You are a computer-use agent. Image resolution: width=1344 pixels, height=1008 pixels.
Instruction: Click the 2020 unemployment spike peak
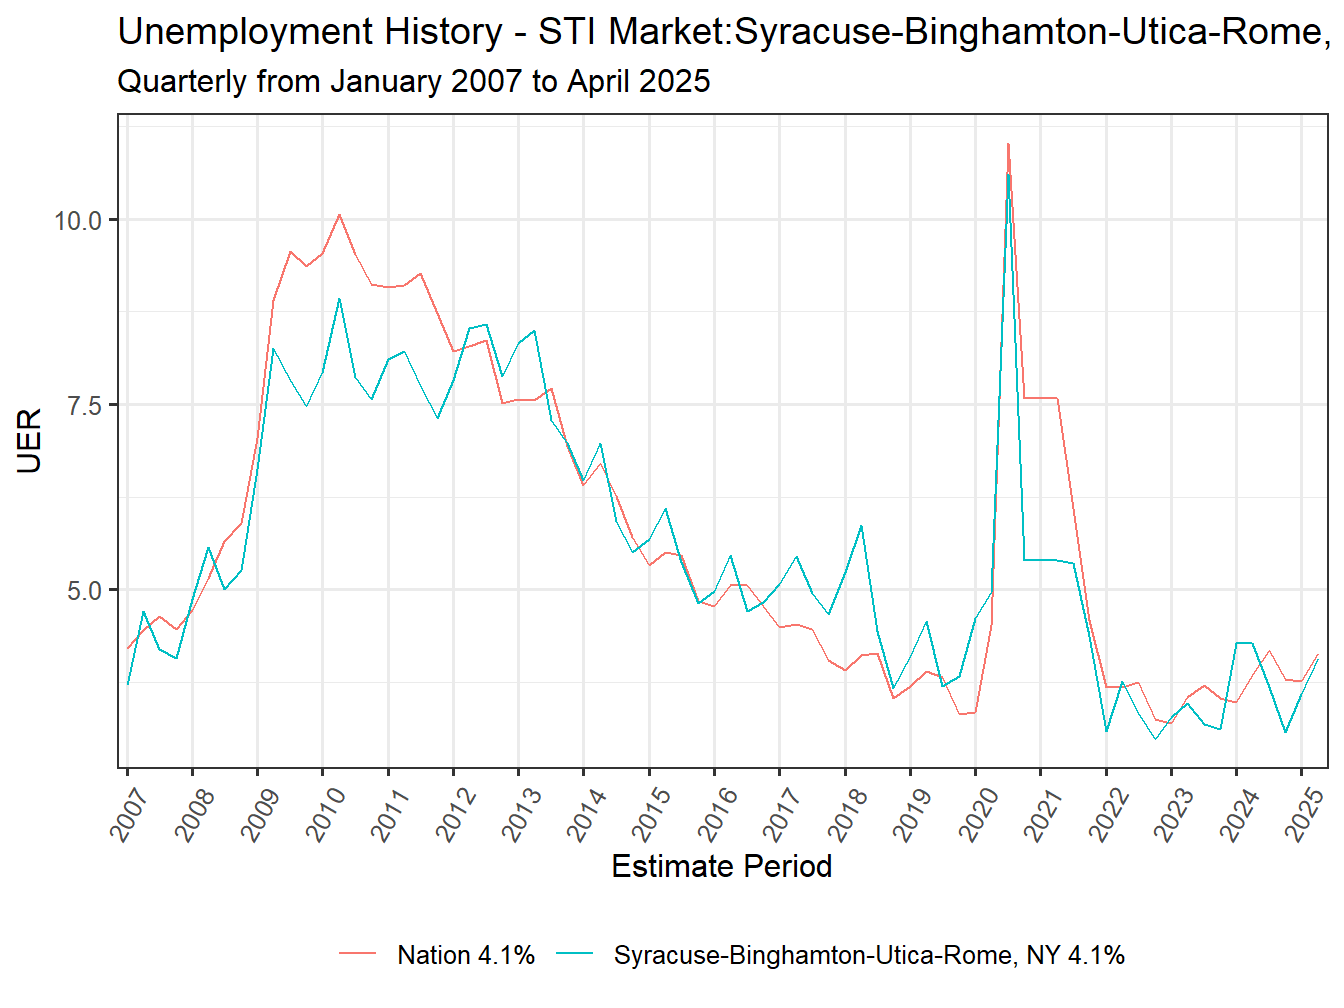[x=1009, y=145]
